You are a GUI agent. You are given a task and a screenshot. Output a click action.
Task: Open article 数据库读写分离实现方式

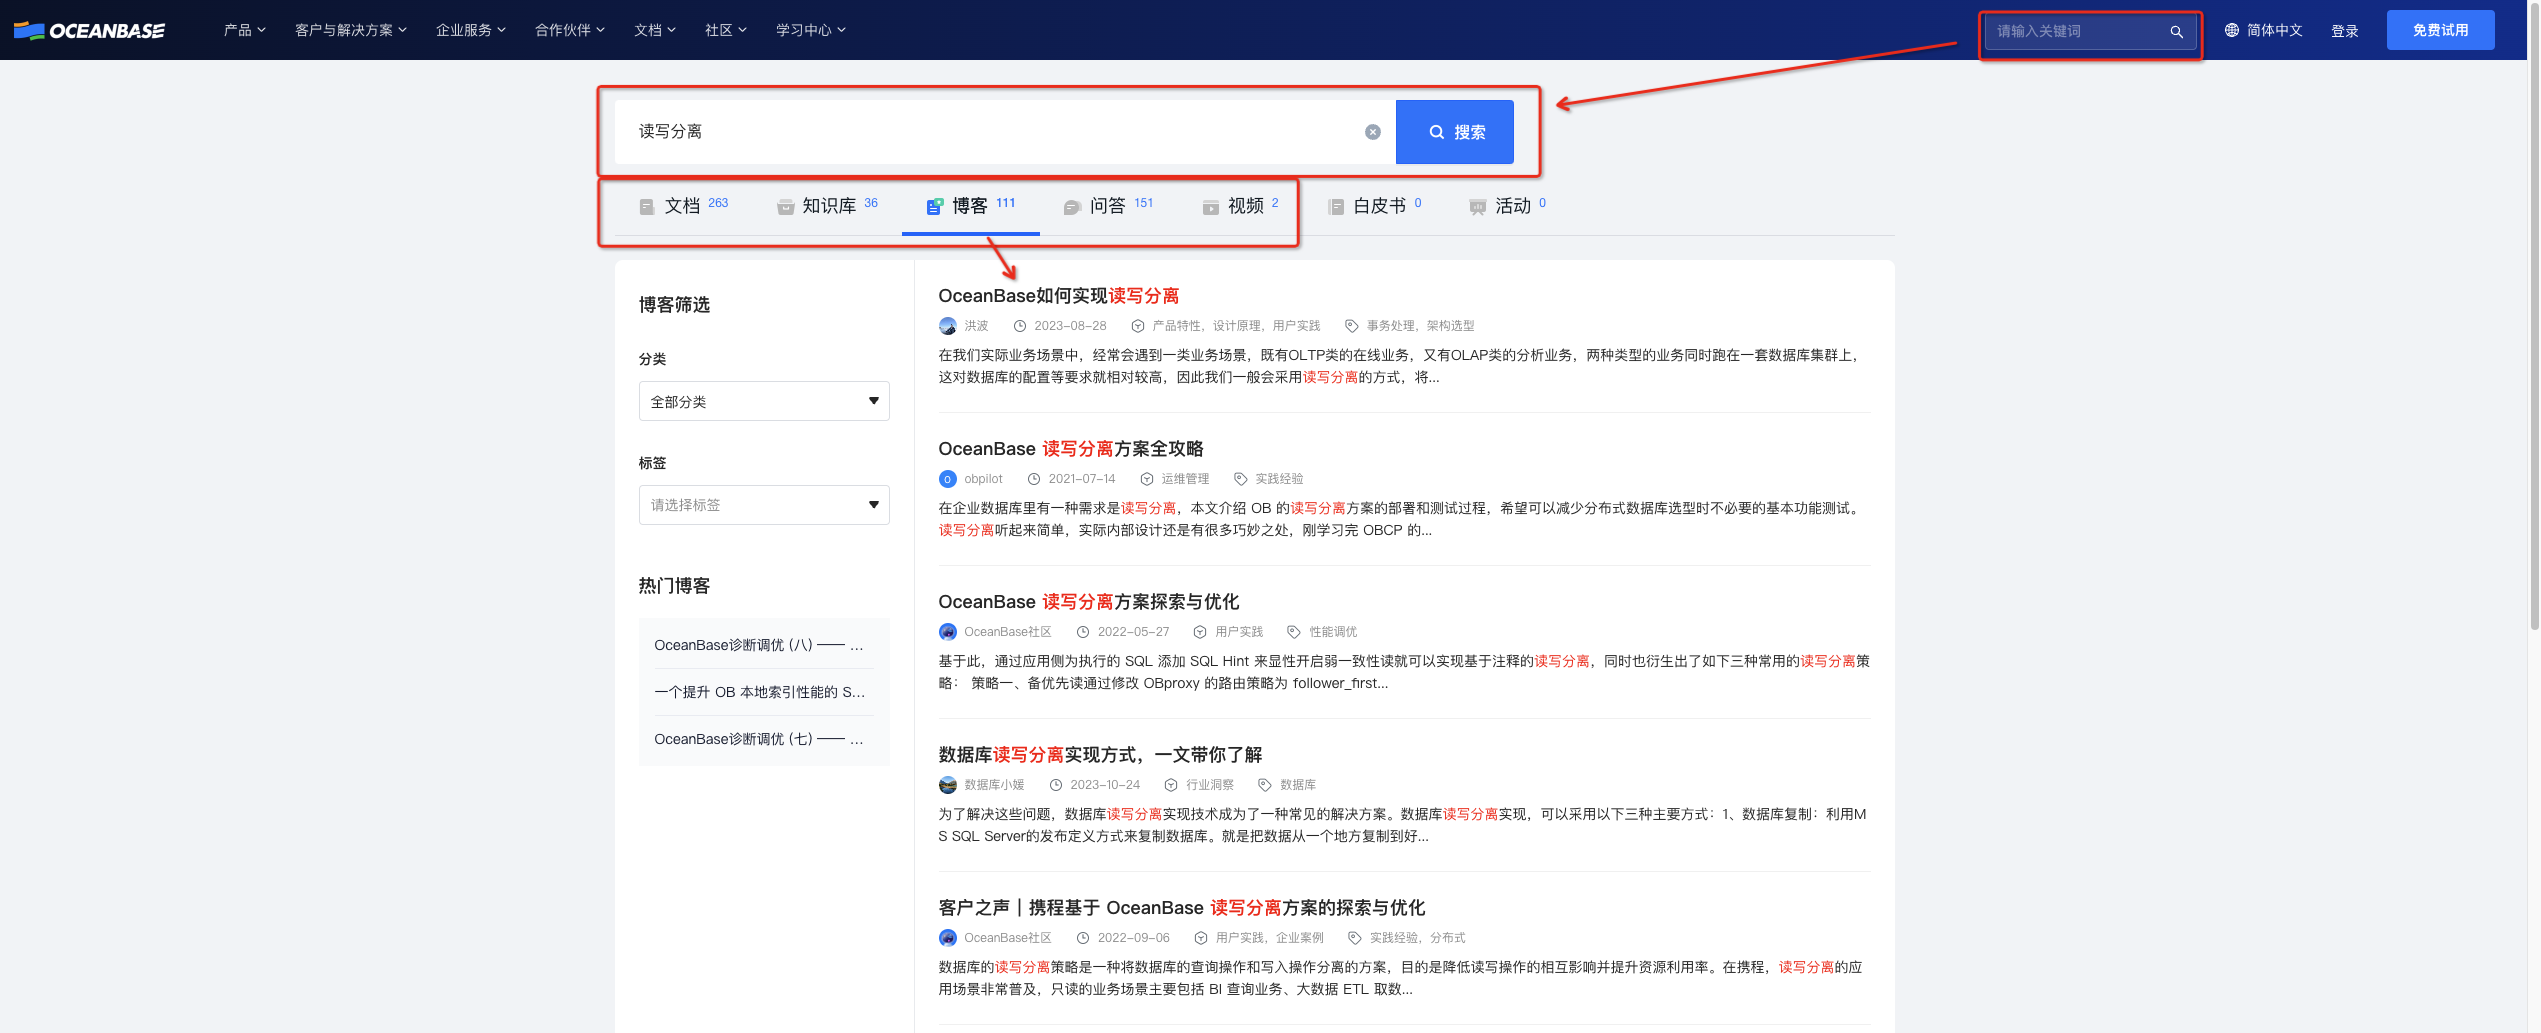(1100, 755)
